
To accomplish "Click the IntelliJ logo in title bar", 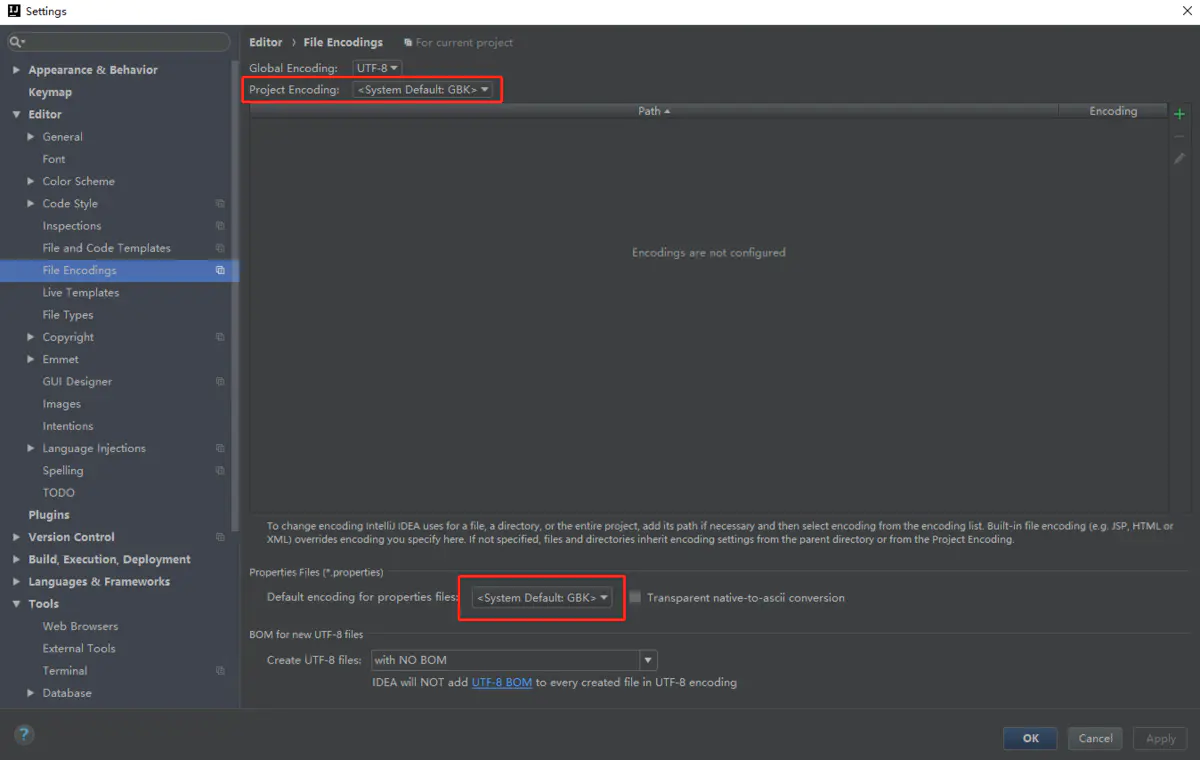I will [x=12, y=11].
